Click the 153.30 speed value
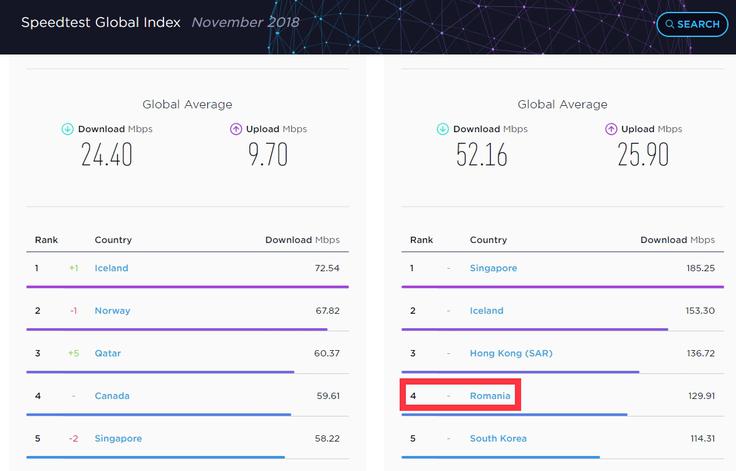Viewport: 736px width, 471px height. coord(700,311)
